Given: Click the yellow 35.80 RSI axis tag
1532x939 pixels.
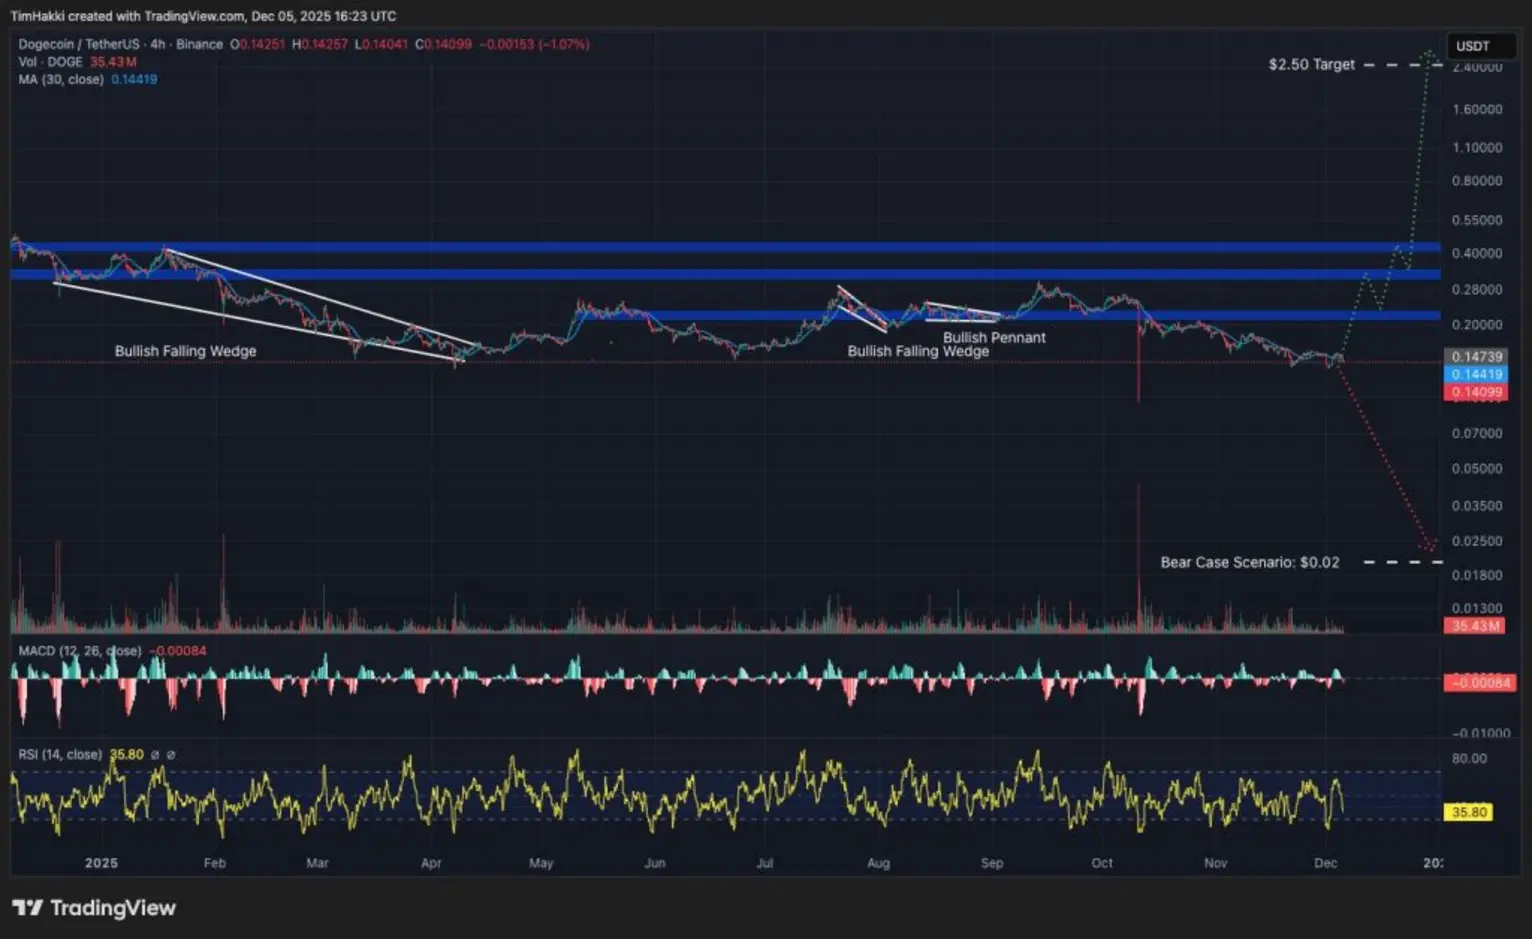Looking at the screenshot, I should (1469, 812).
